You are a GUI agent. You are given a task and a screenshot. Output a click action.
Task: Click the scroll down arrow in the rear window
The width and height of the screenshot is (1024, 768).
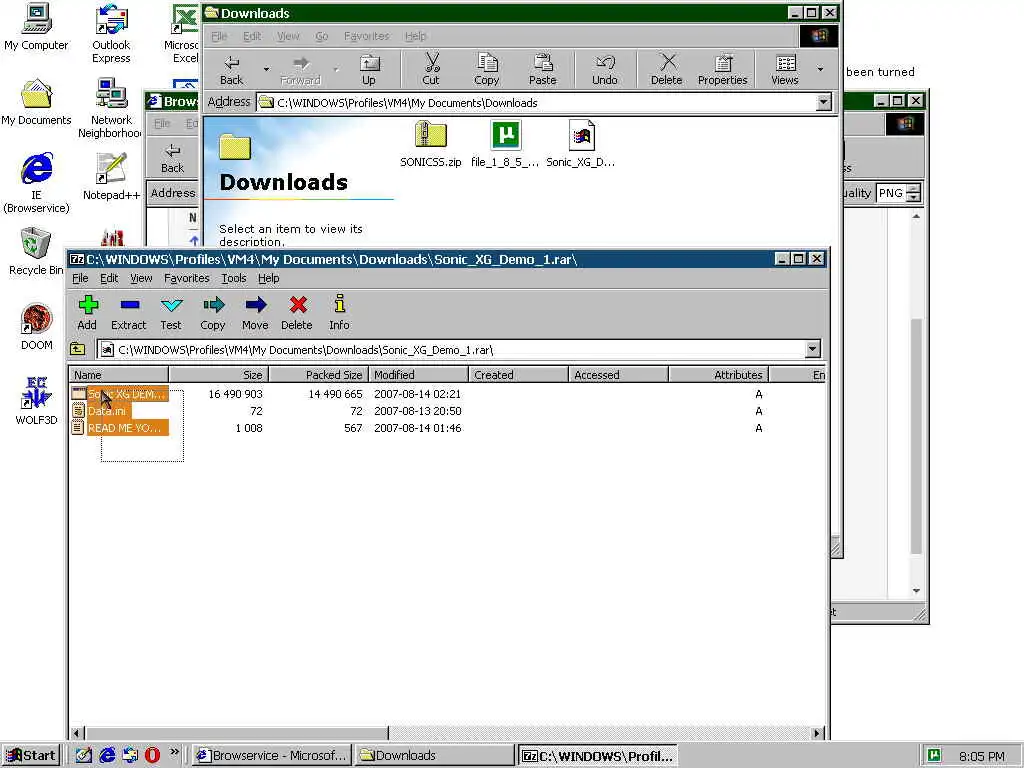coord(916,590)
